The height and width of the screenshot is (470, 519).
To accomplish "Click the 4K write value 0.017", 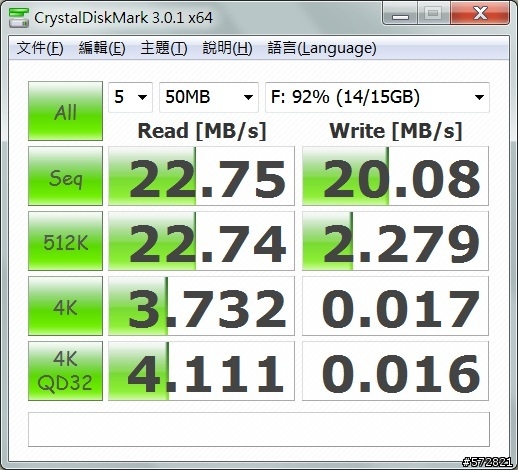I will coord(395,306).
